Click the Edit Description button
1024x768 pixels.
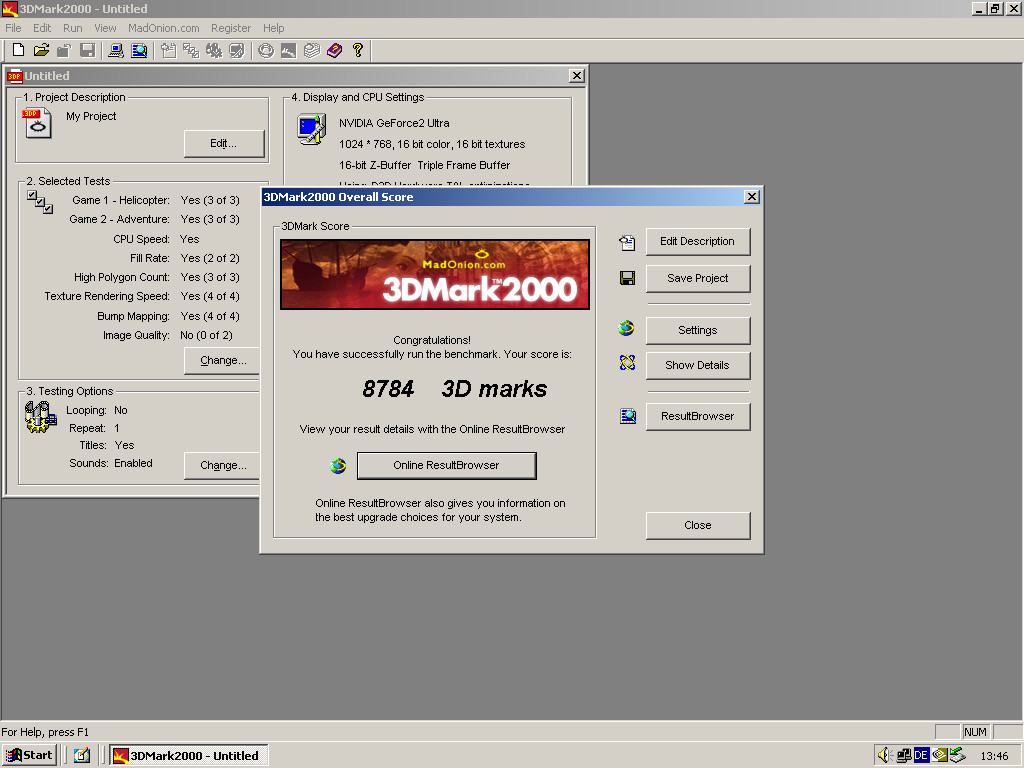point(697,242)
